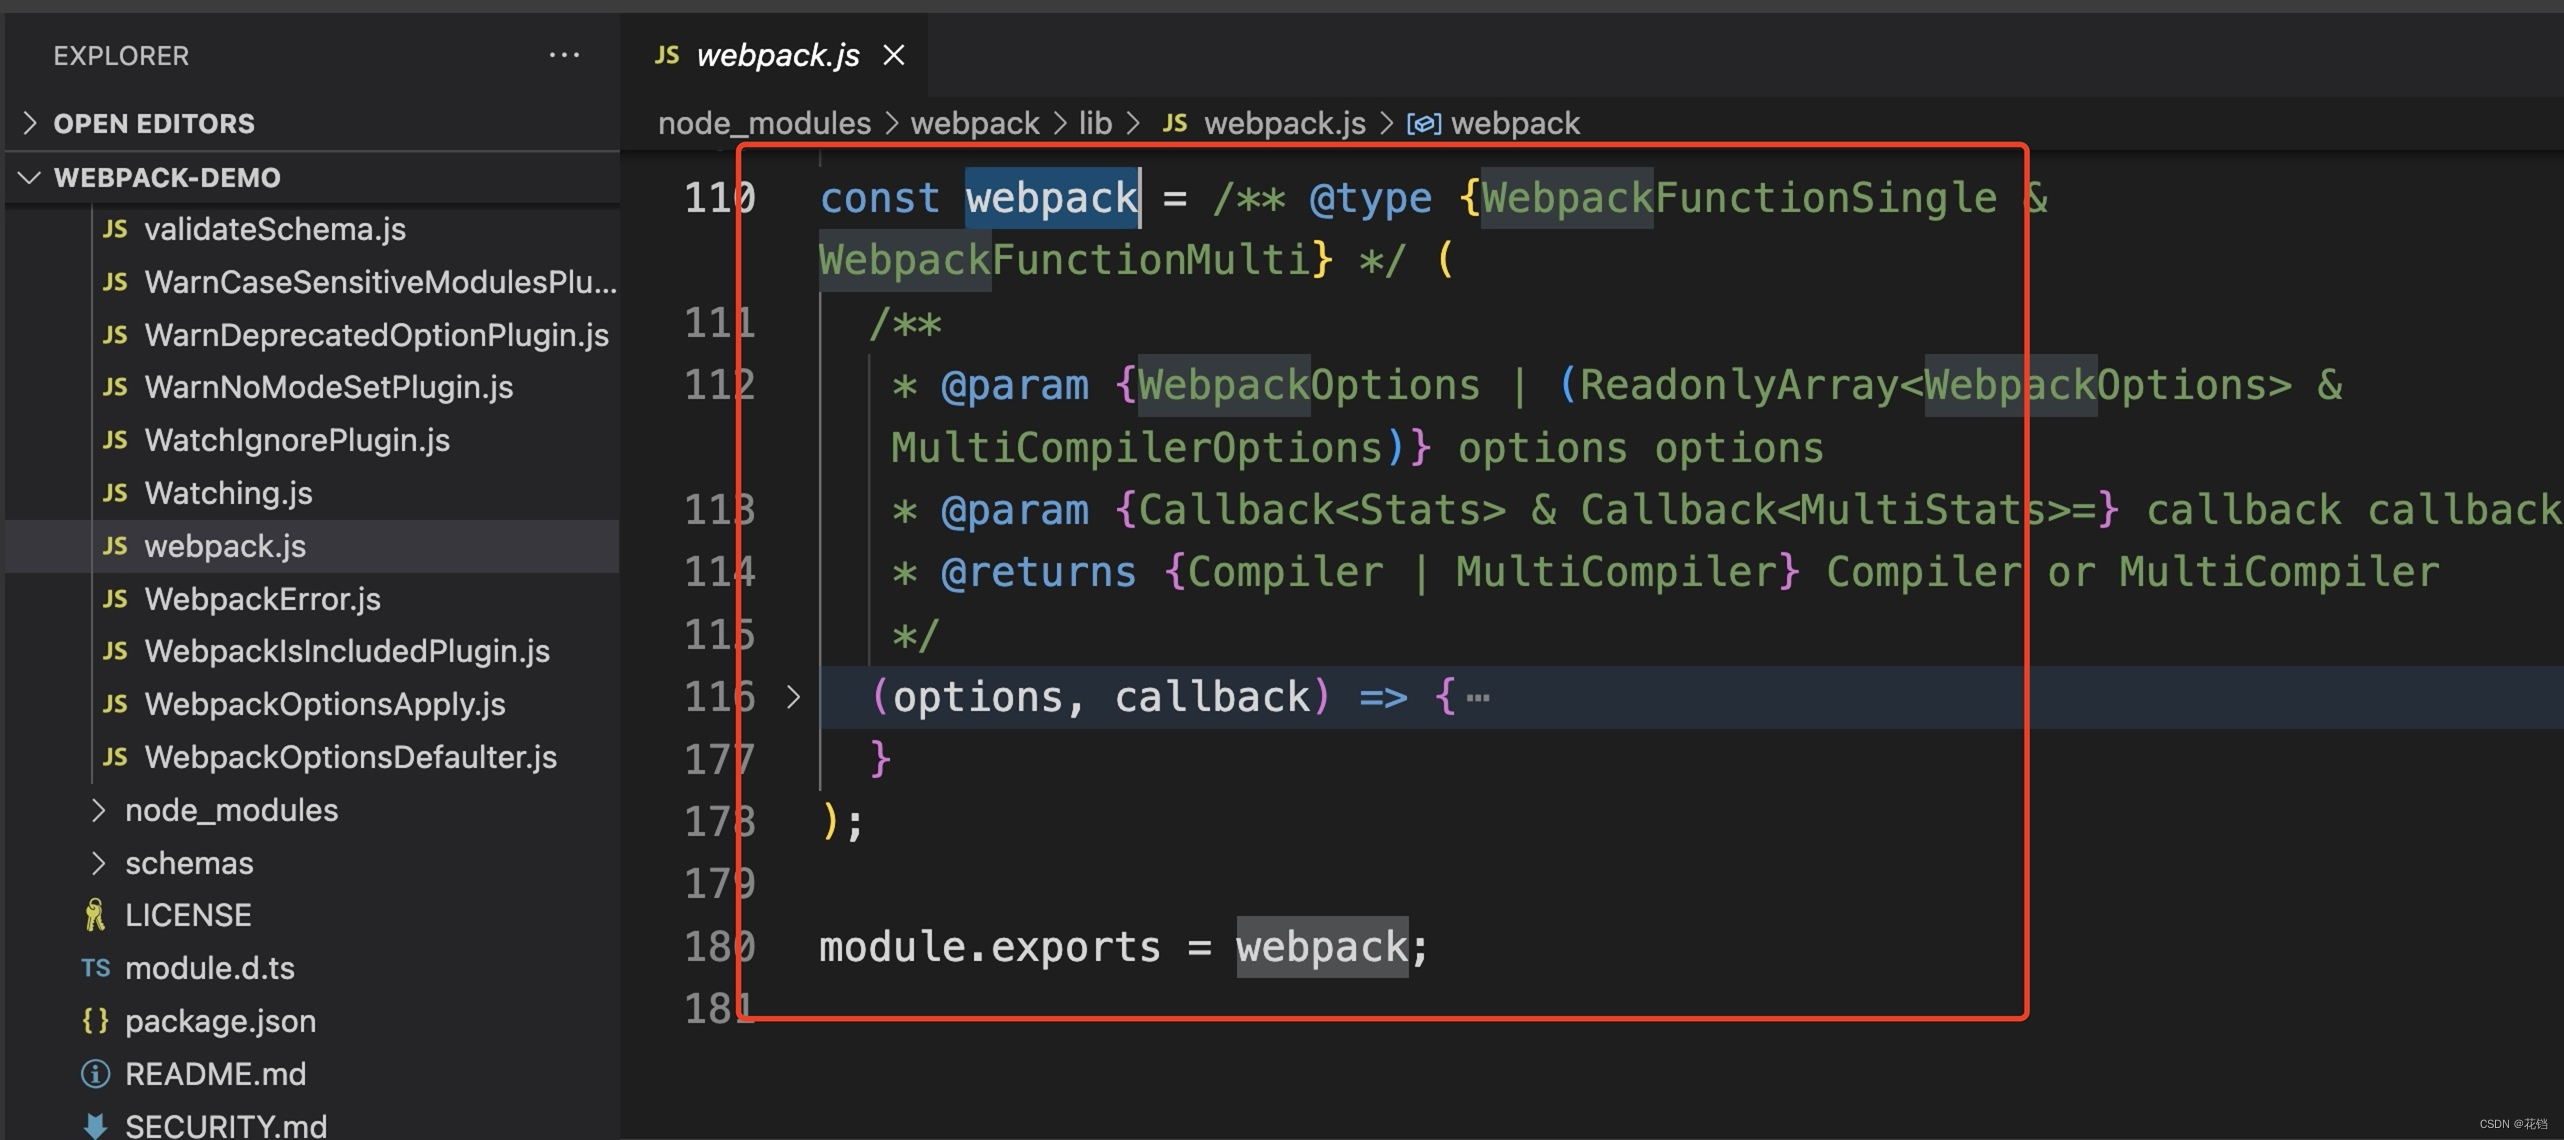Select WebpackError.js in the file tree

[x=263, y=598]
